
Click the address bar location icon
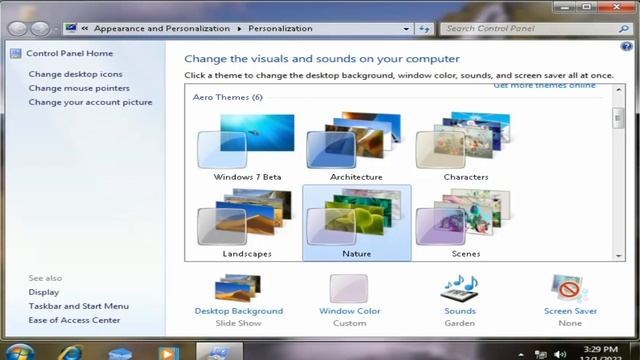pos(71,28)
